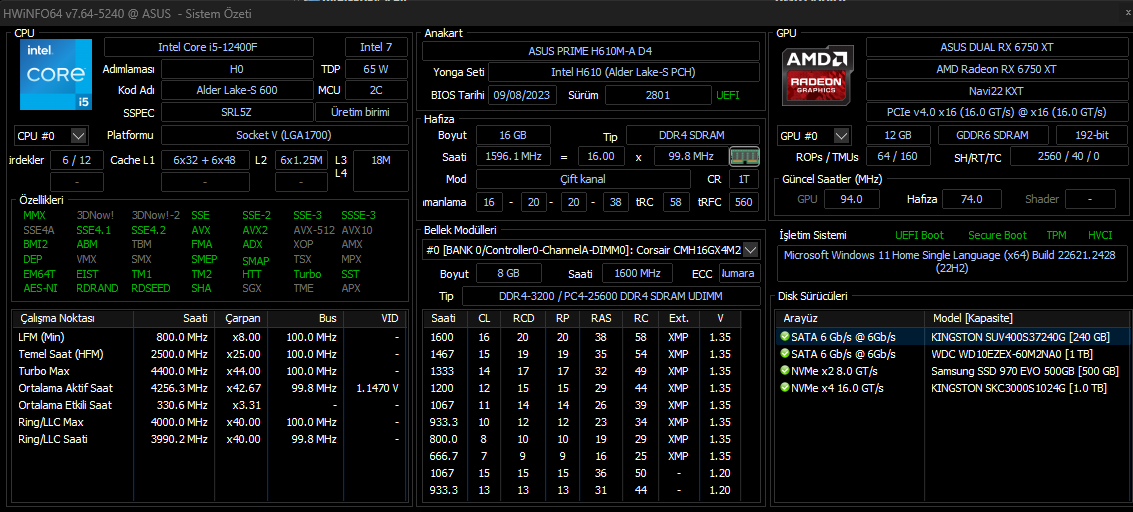Click the Temel Saat (HFM) row
This screenshot has width=1133, height=512.
(x=210, y=354)
